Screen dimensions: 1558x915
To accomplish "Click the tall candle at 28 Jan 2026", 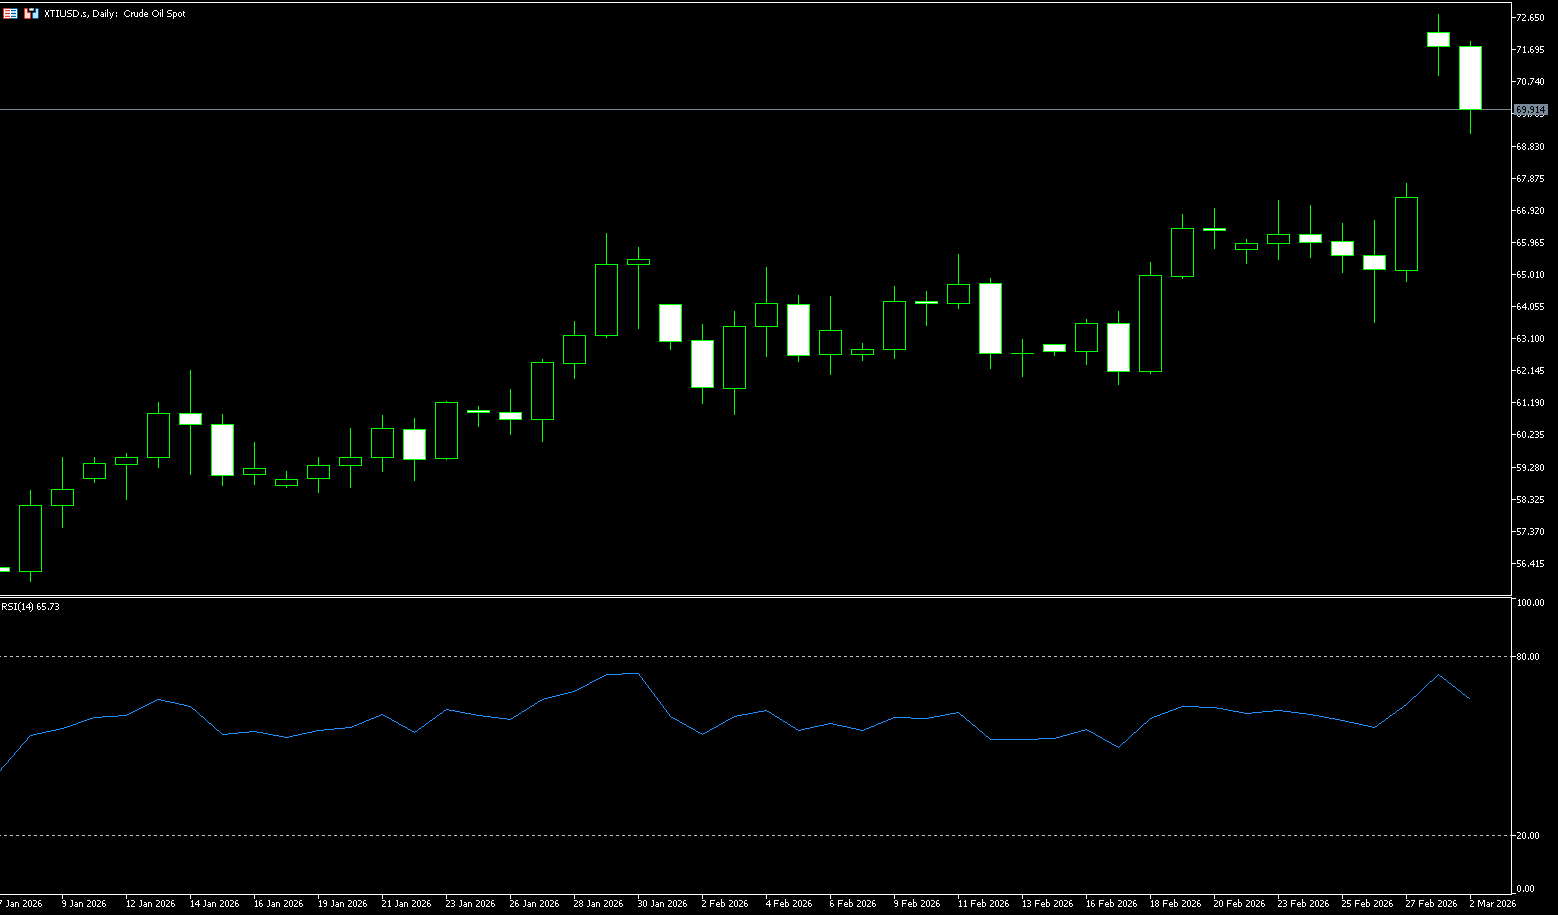I will (x=606, y=299).
